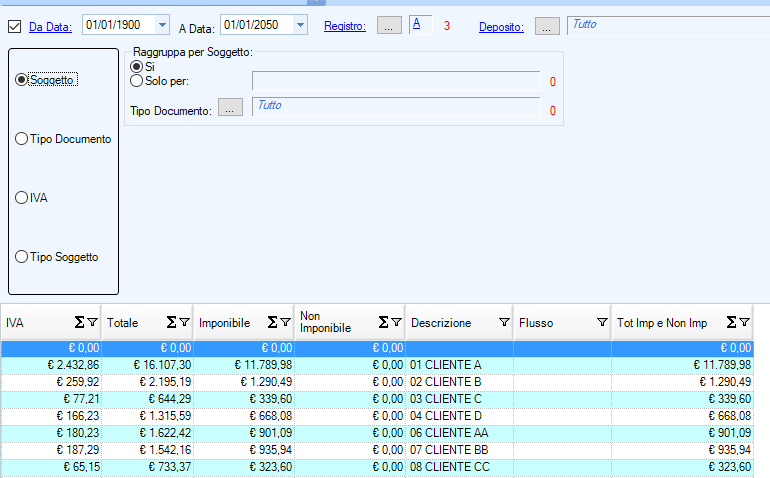Screen dimensions: 770x478
Task: Open the Deposito browse ellipsis button
Action: pos(547,27)
